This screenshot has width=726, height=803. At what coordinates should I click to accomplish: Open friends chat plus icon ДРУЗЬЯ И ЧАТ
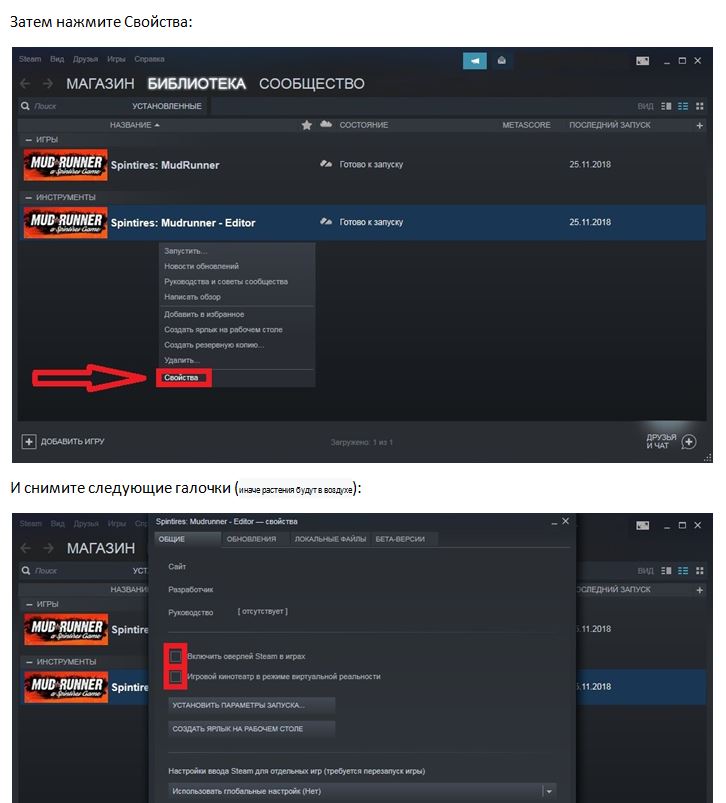(689, 442)
